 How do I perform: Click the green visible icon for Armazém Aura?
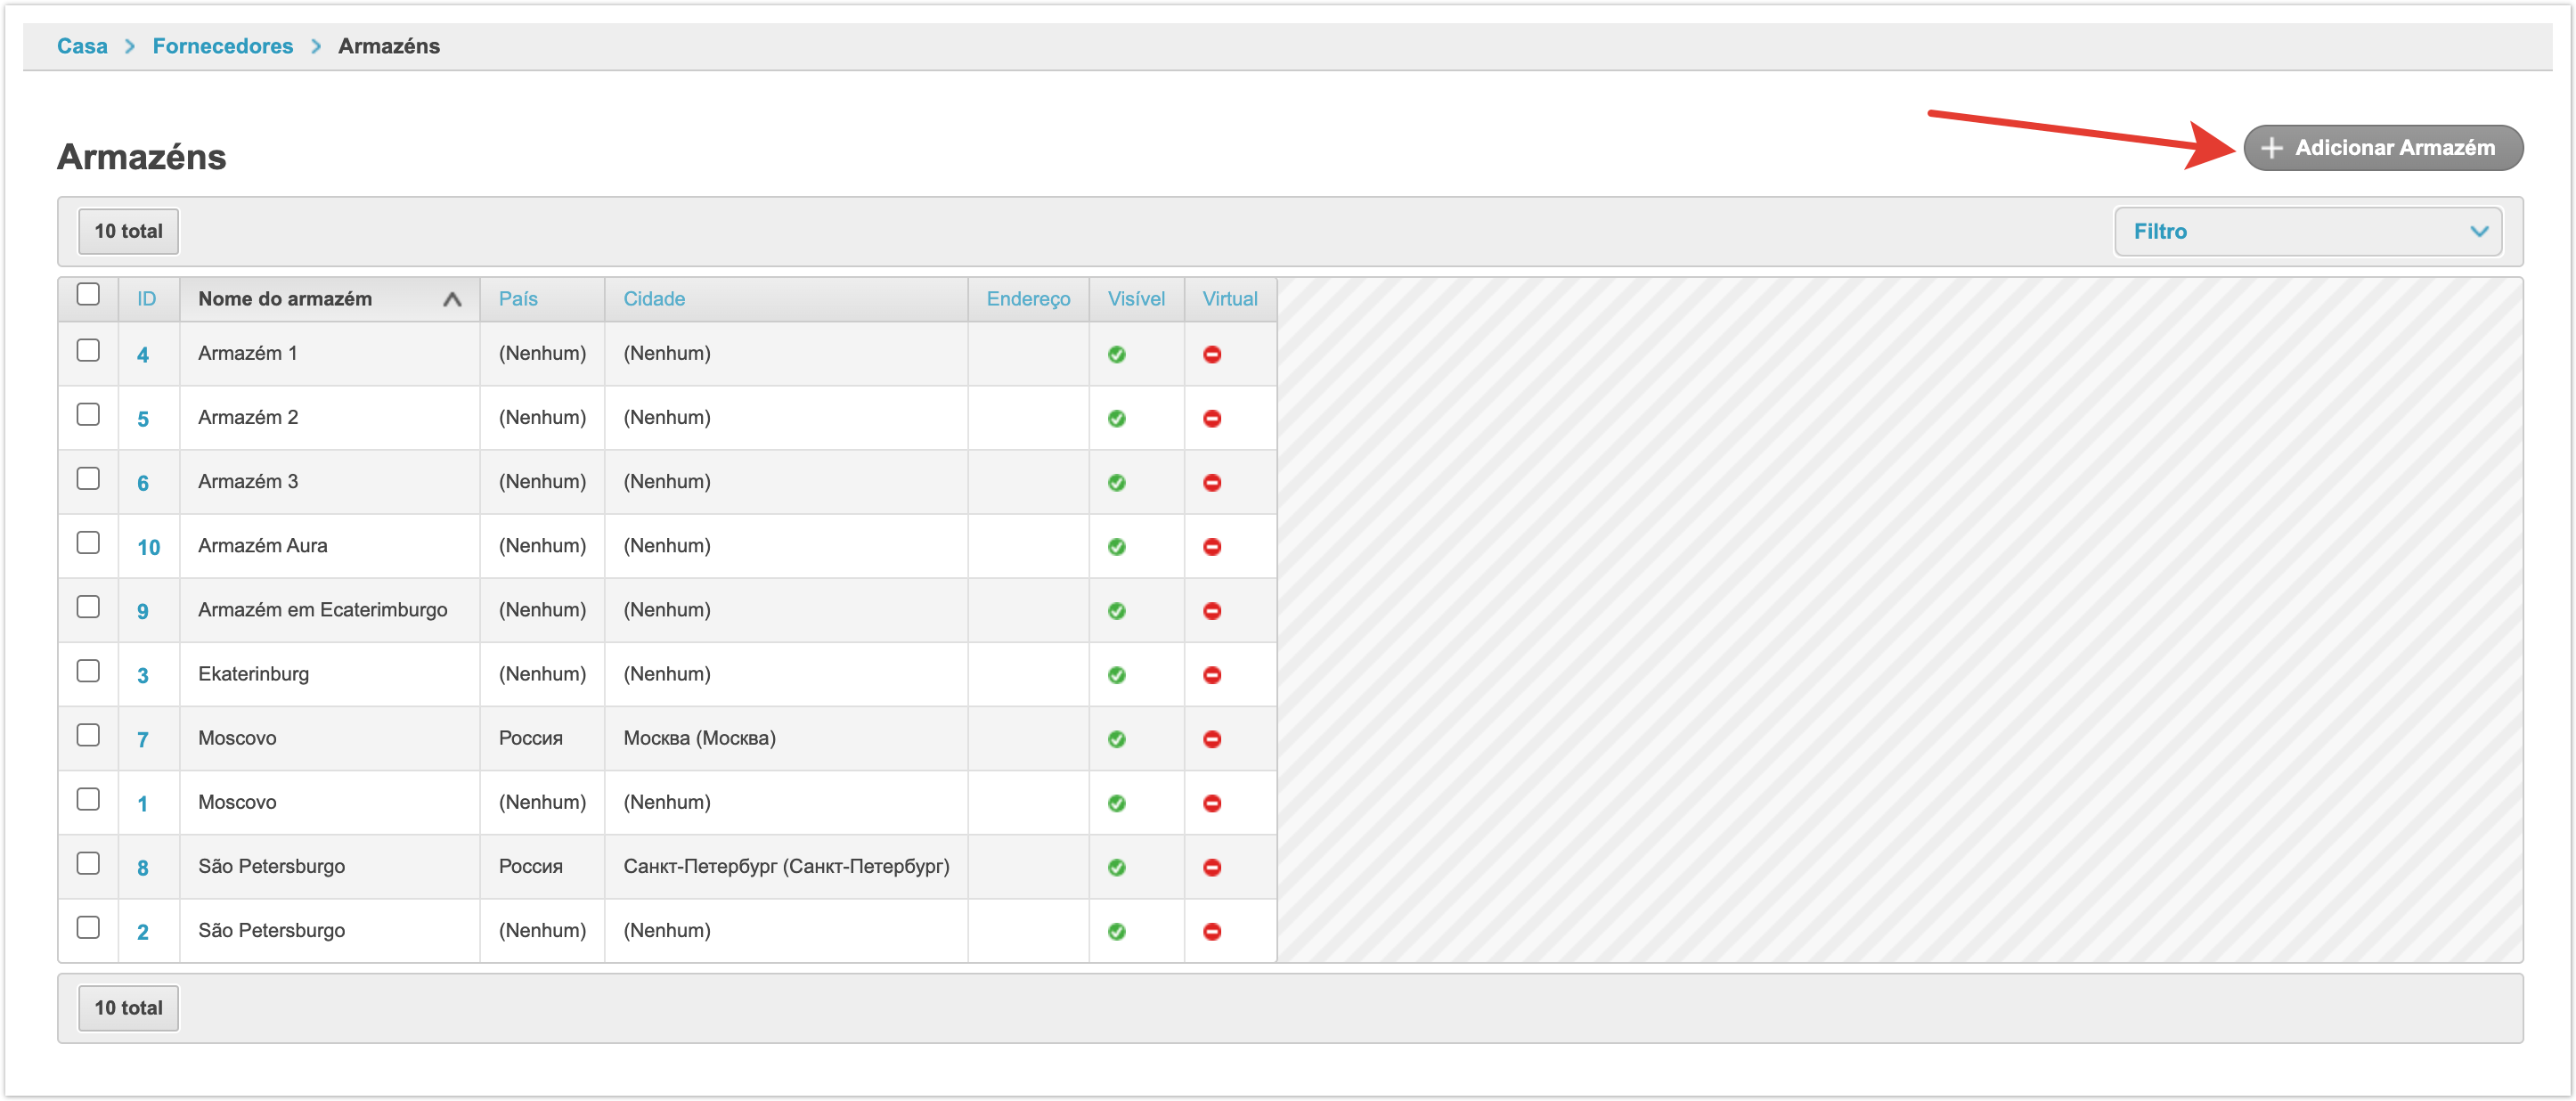[1116, 546]
